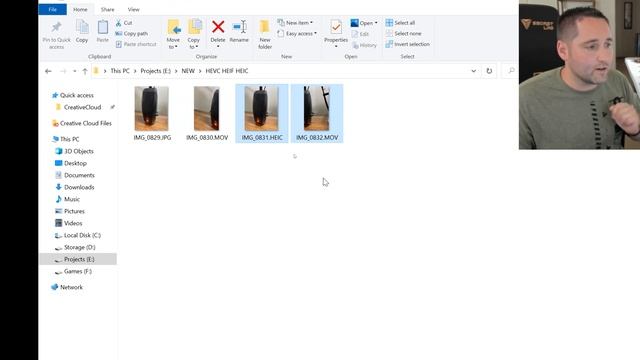Open Network in the navigation pane
This screenshot has width=640, height=360.
click(71, 287)
